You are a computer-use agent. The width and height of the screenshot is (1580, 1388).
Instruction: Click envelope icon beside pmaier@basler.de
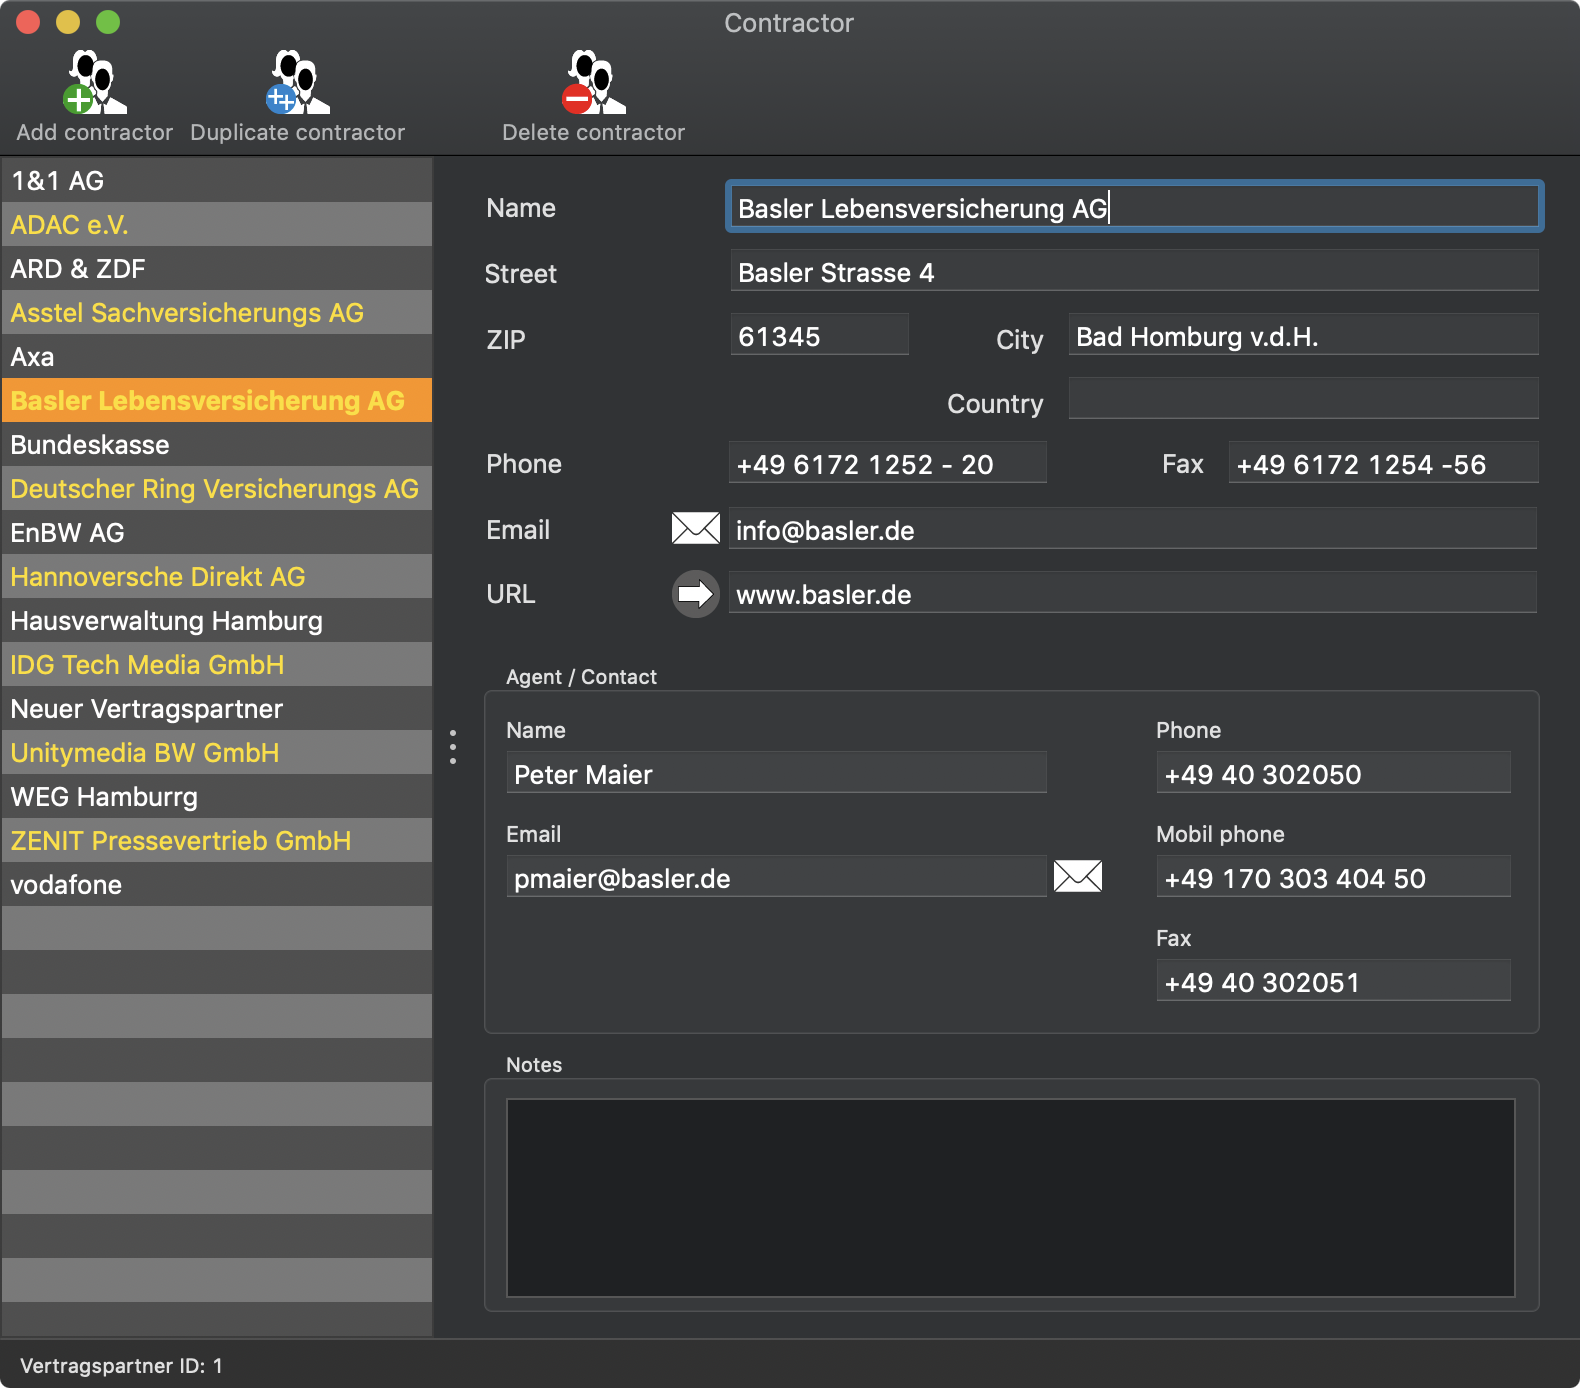1078,876
